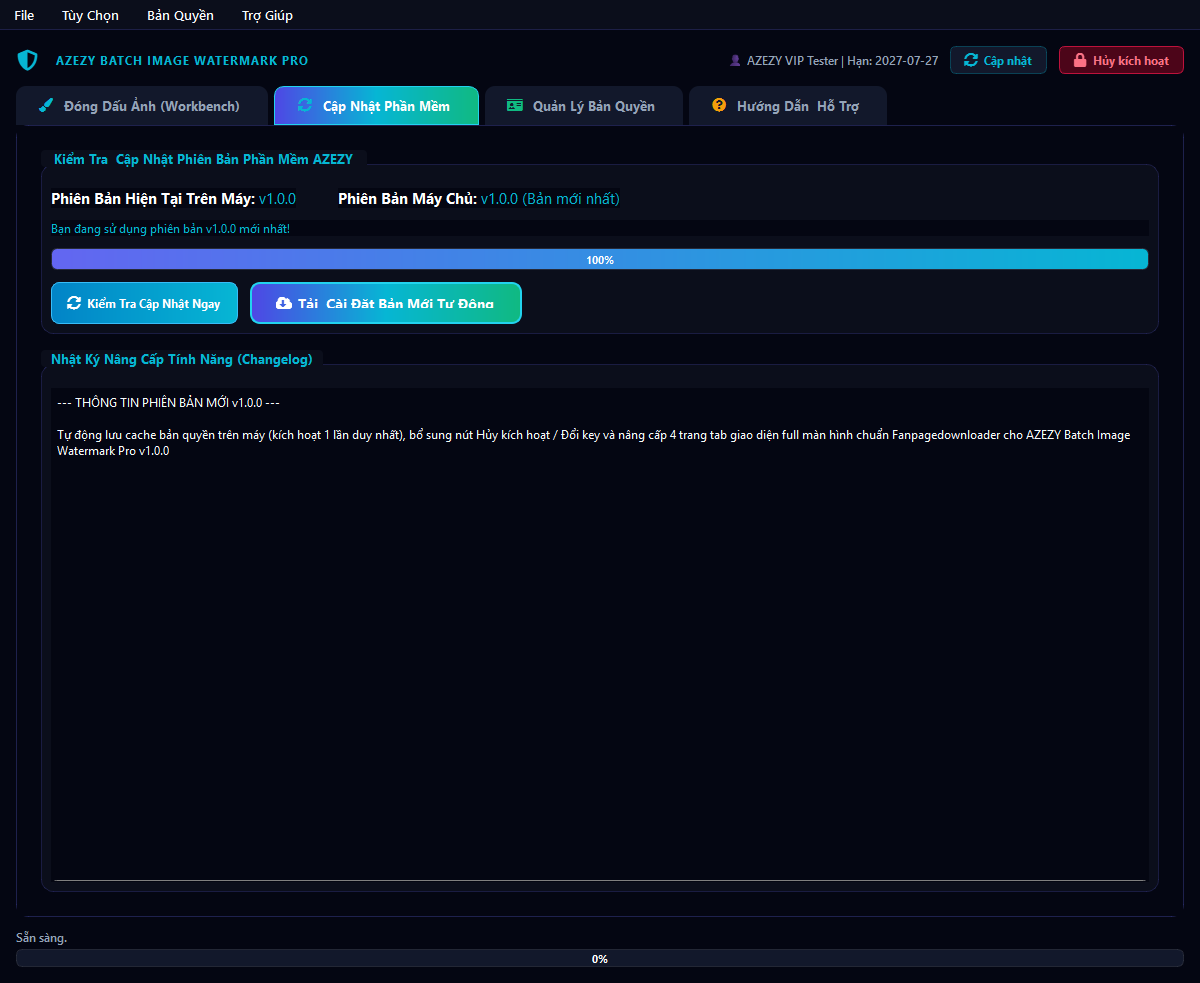Click the Kiểm Tra Cập Nhật Phiên Bản group title
1200x983 pixels.
pyautogui.click(x=203, y=159)
